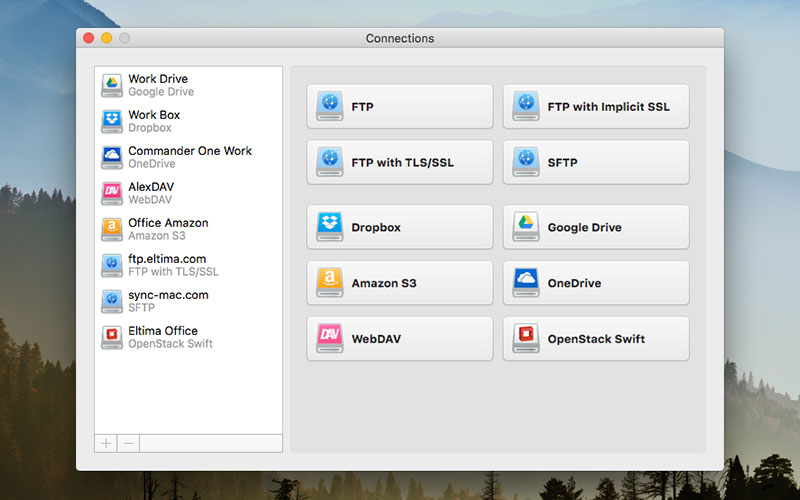Click the Amazon icon beside Office Amazon

112,229
